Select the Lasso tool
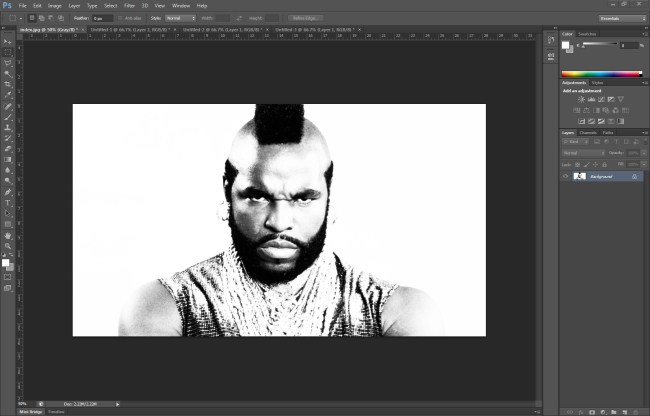Viewport: 650px width, 416px height. click(x=8, y=62)
